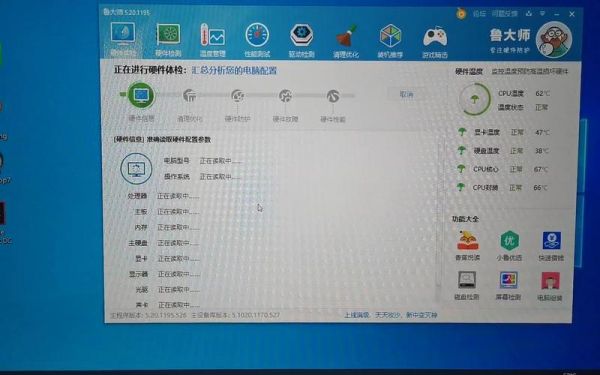Open the 温度管理 temperature management tab
The height and width of the screenshot is (375, 600).
click(x=213, y=41)
